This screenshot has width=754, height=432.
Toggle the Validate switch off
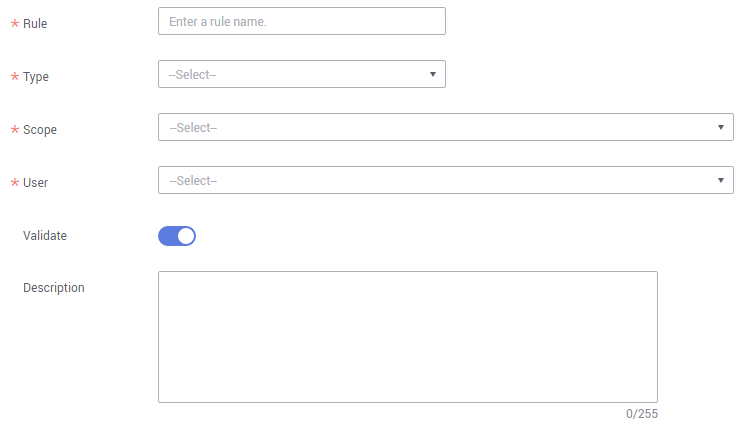click(177, 236)
